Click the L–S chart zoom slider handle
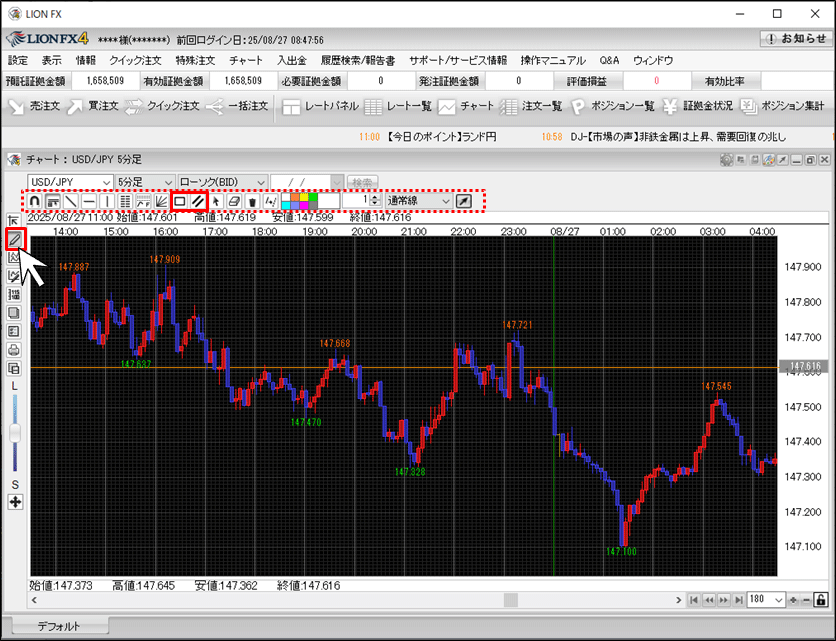 15,432
